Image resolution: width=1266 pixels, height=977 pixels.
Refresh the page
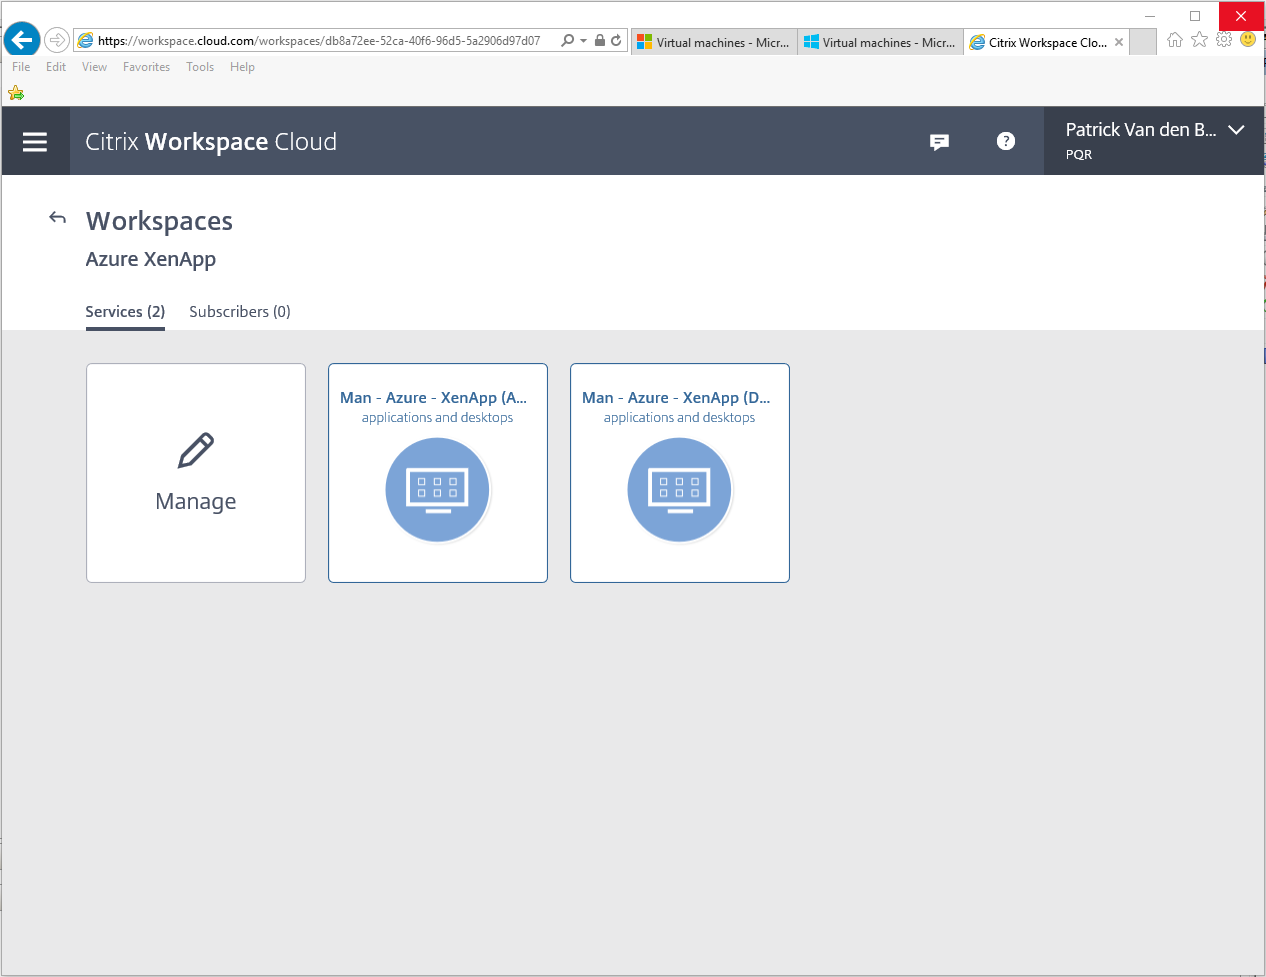coord(616,41)
